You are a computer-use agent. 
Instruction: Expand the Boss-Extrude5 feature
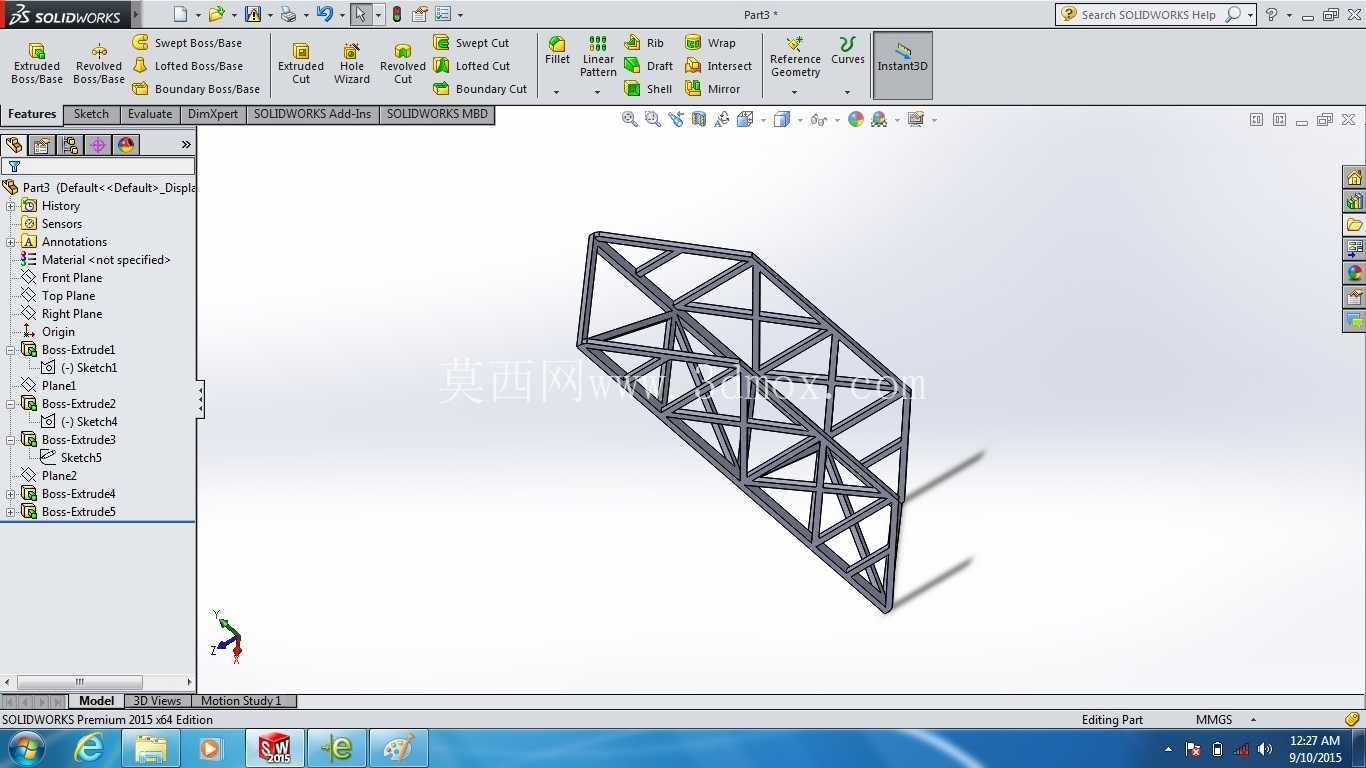click(x=11, y=512)
